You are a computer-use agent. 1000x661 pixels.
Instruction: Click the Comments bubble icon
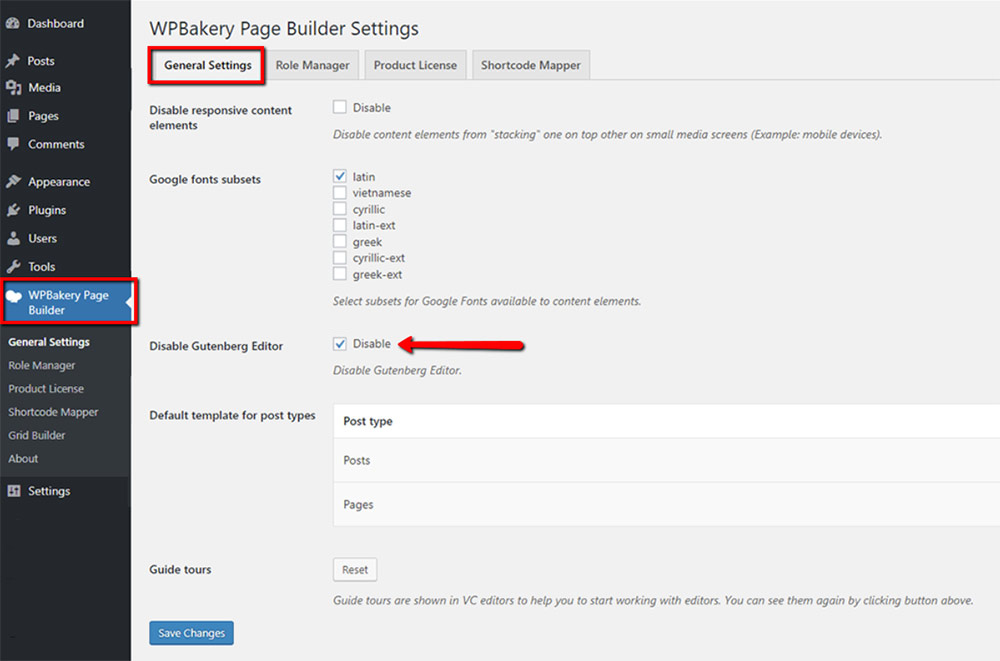tap(13, 144)
